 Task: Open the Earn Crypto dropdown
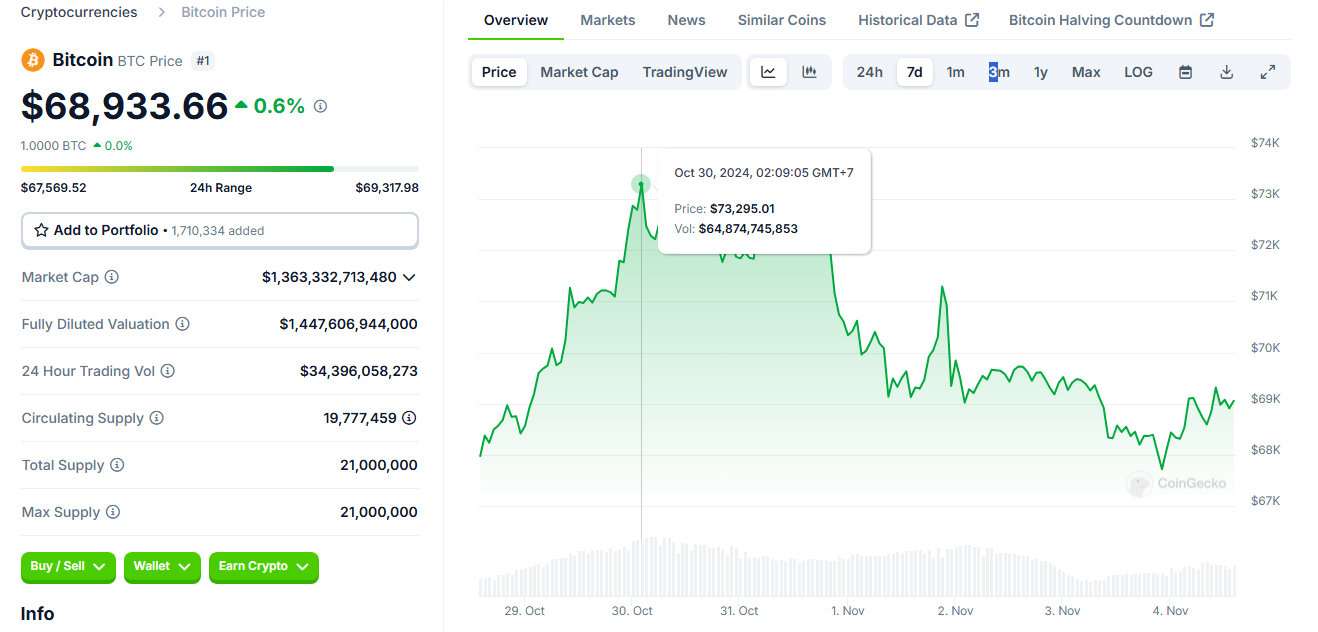pyautogui.click(x=264, y=567)
